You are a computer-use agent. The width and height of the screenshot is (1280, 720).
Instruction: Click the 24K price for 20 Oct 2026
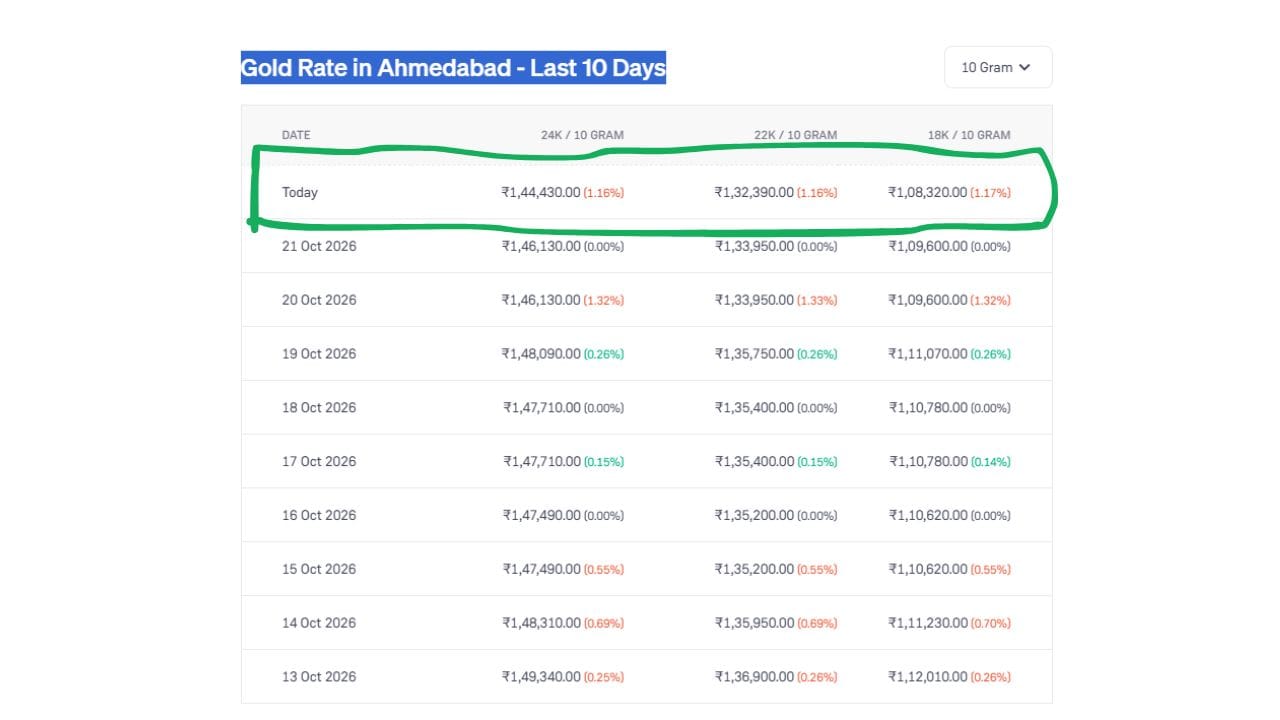click(x=541, y=300)
